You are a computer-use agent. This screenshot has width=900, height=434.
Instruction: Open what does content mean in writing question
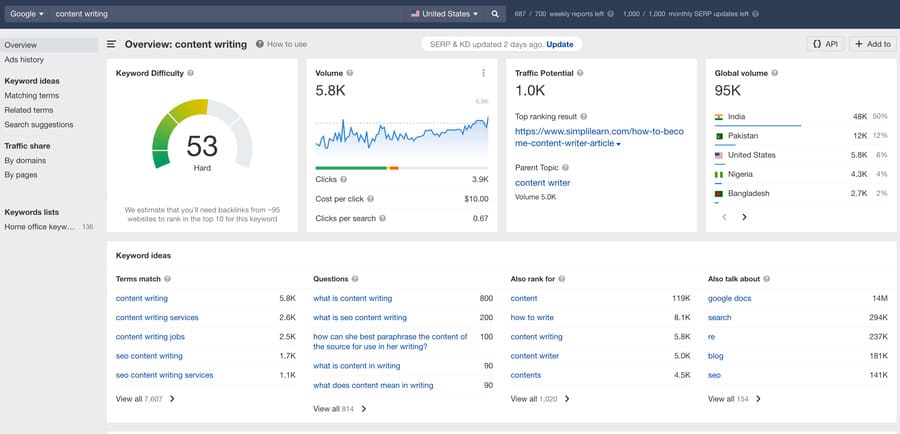point(373,386)
